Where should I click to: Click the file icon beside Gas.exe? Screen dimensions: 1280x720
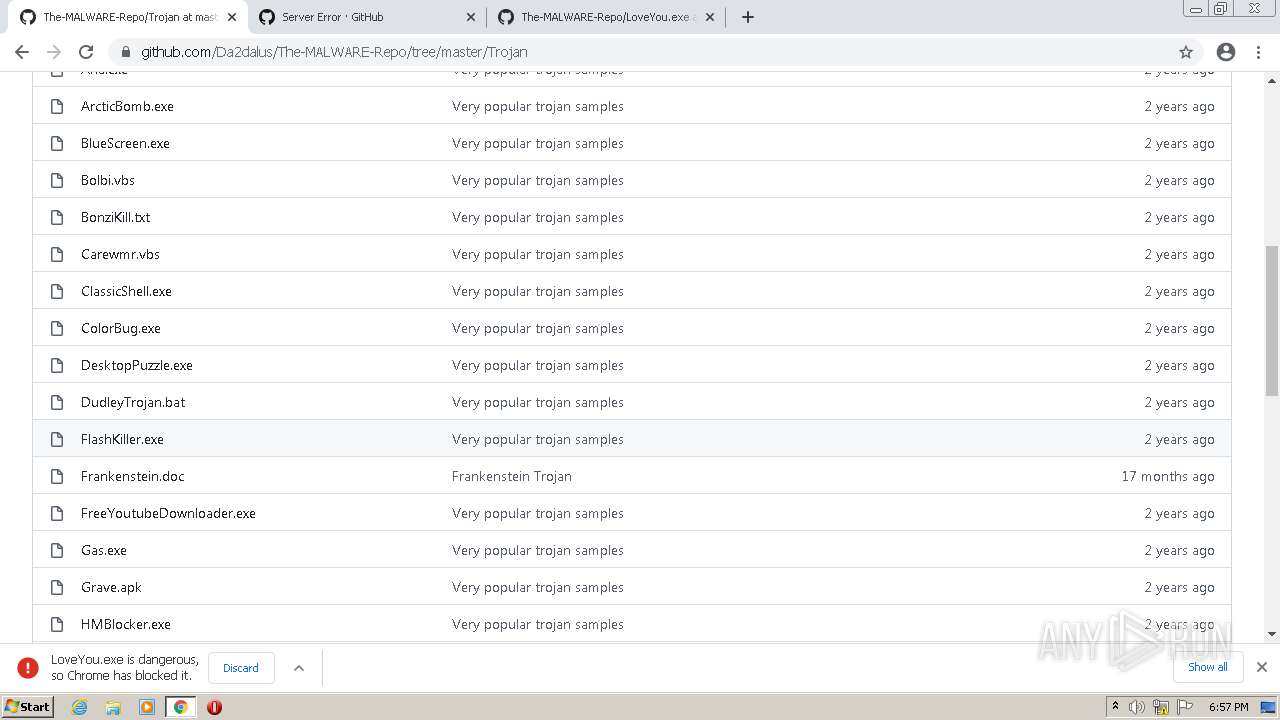pos(57,550)
